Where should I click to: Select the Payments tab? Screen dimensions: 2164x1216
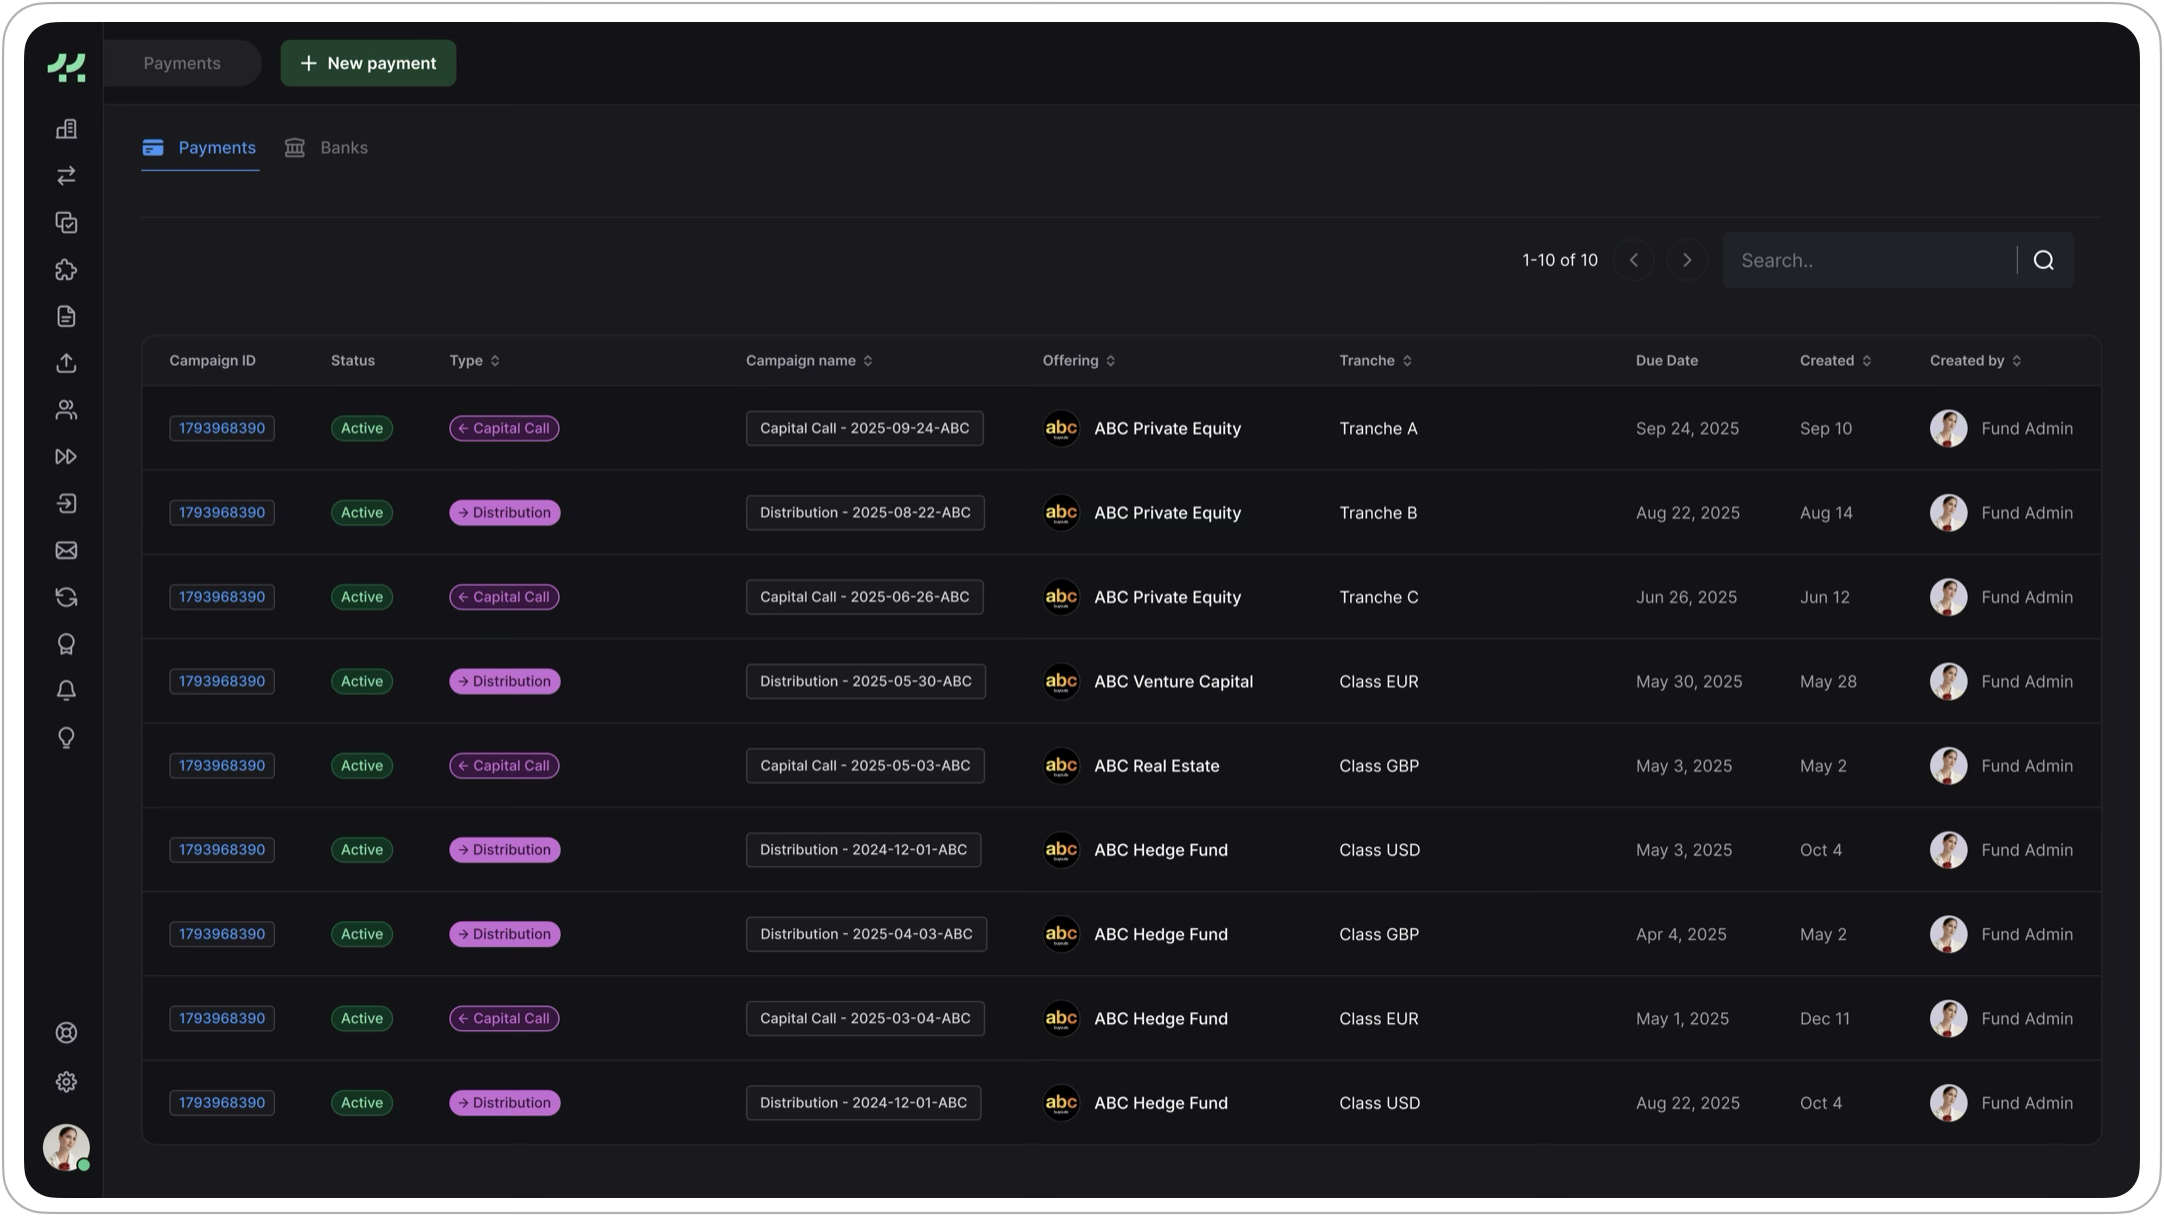point(200,148)
